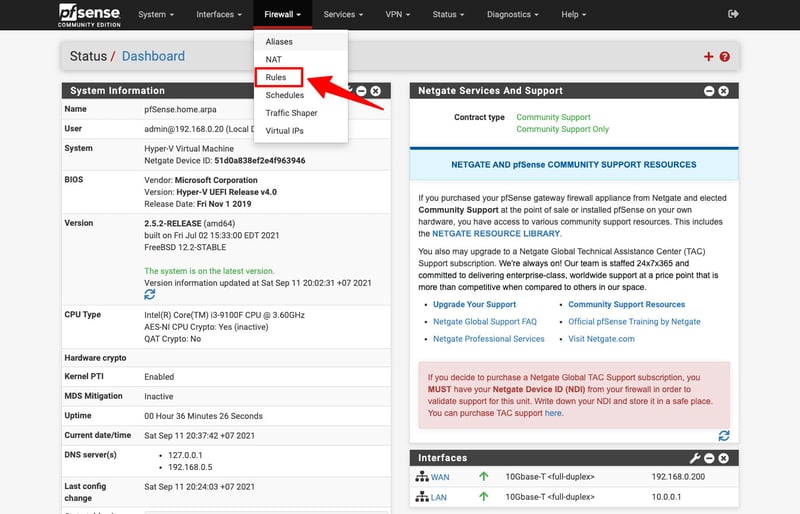The width and height of the screenshot is (800, 514).
Task: Click 'here' link to purchase TAC support
Action: coord(553,413)
